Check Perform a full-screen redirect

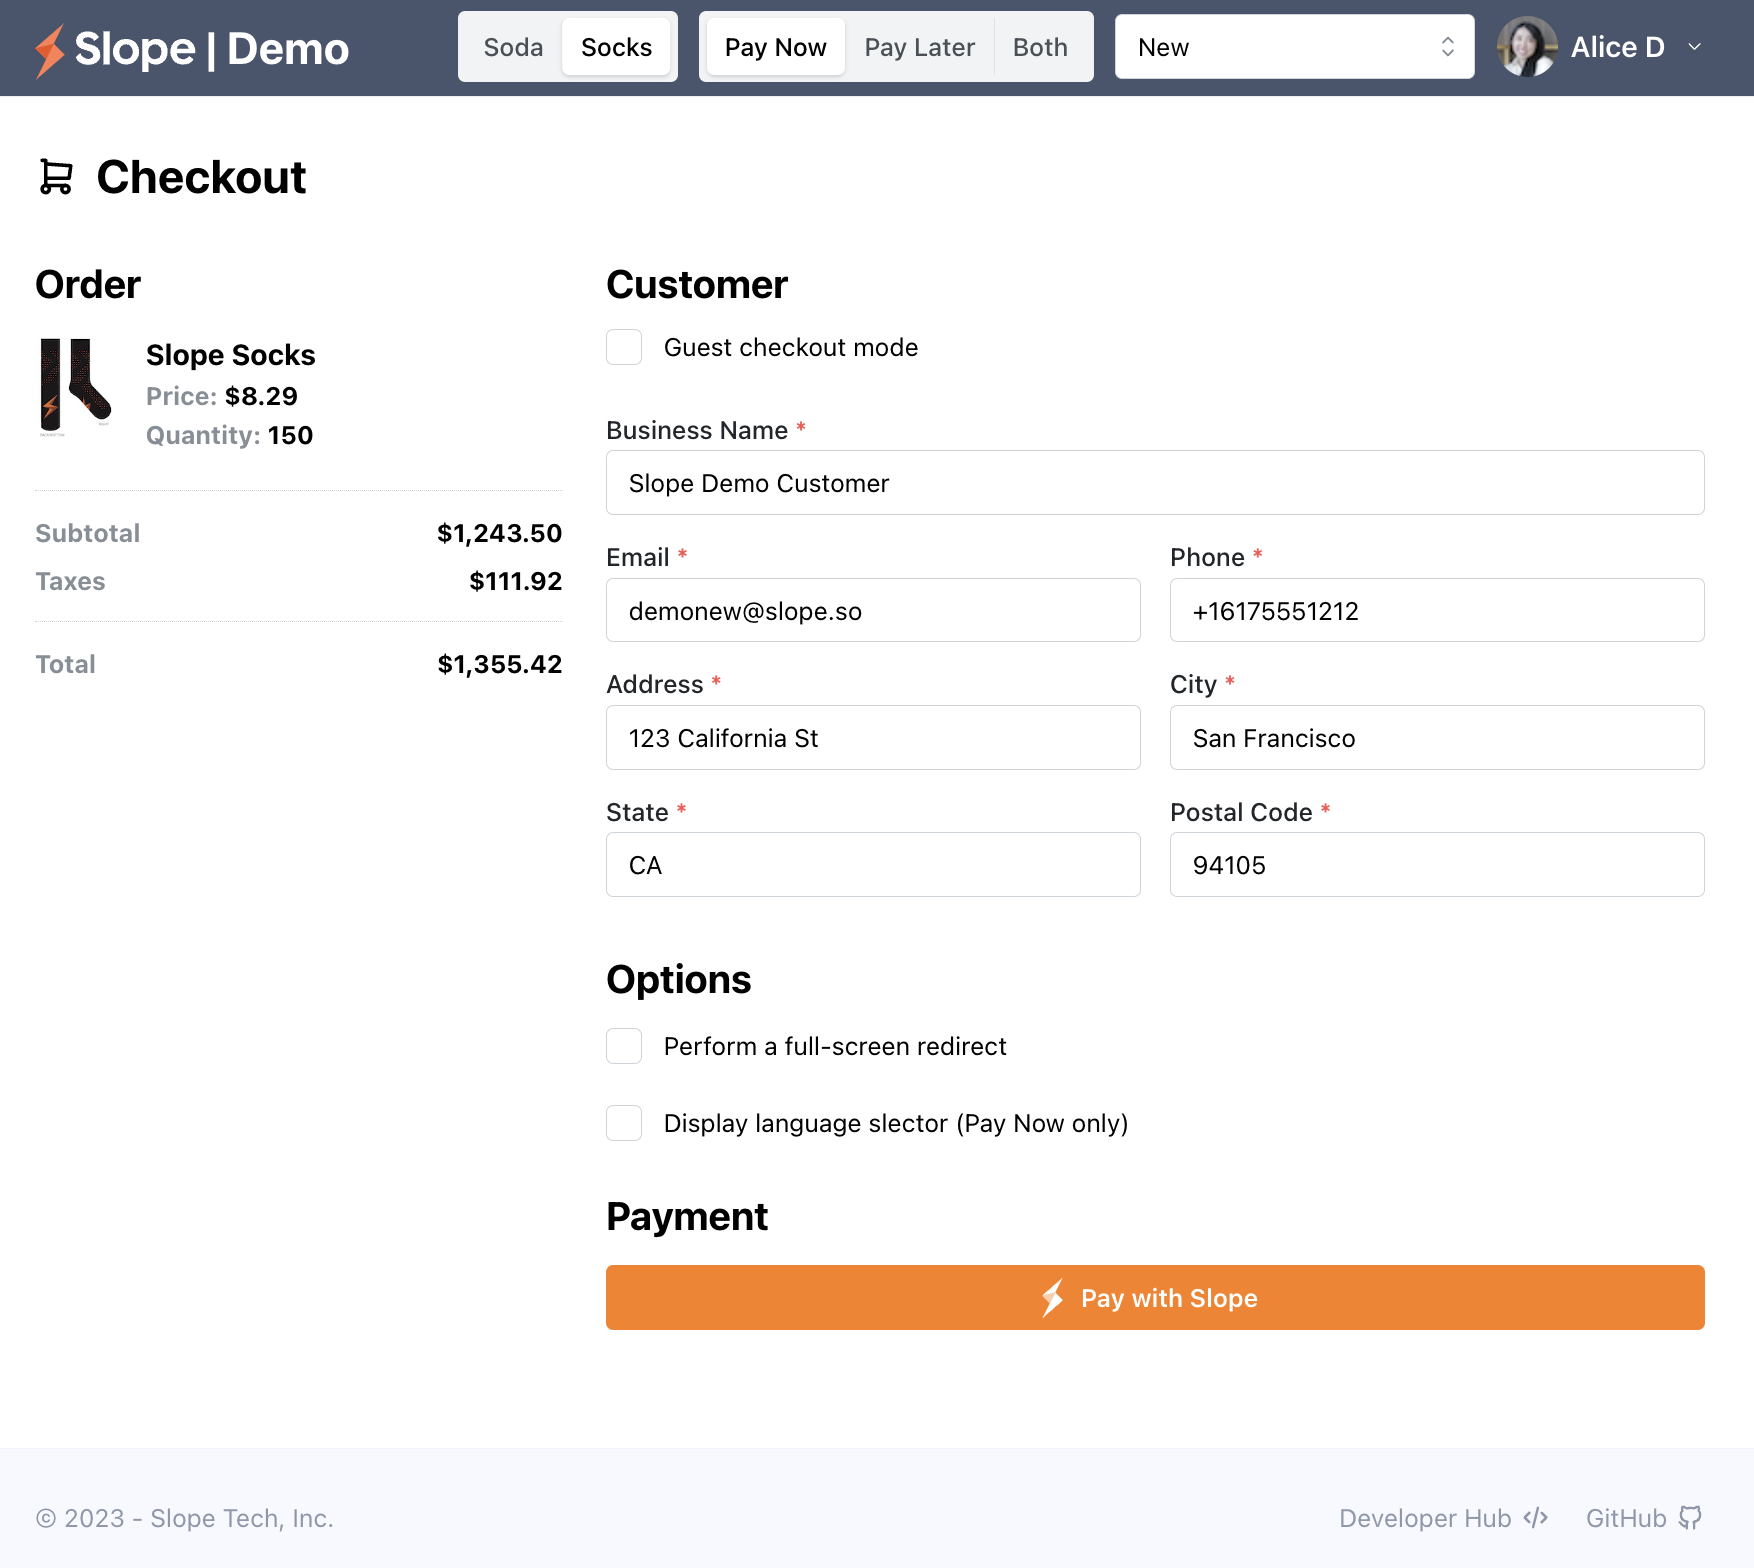[624, 1046]
